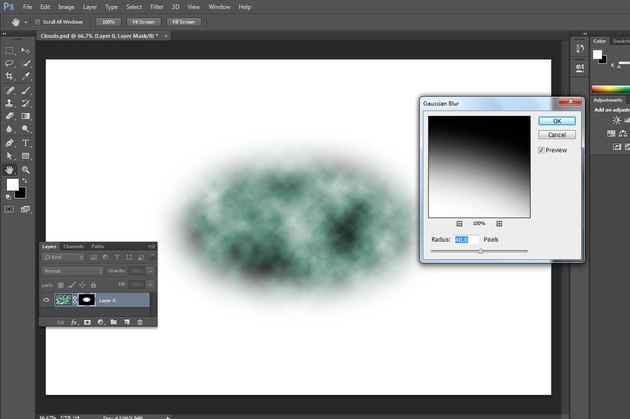Select the Pen tool
630x419 pixels.
tap(9, 143)
